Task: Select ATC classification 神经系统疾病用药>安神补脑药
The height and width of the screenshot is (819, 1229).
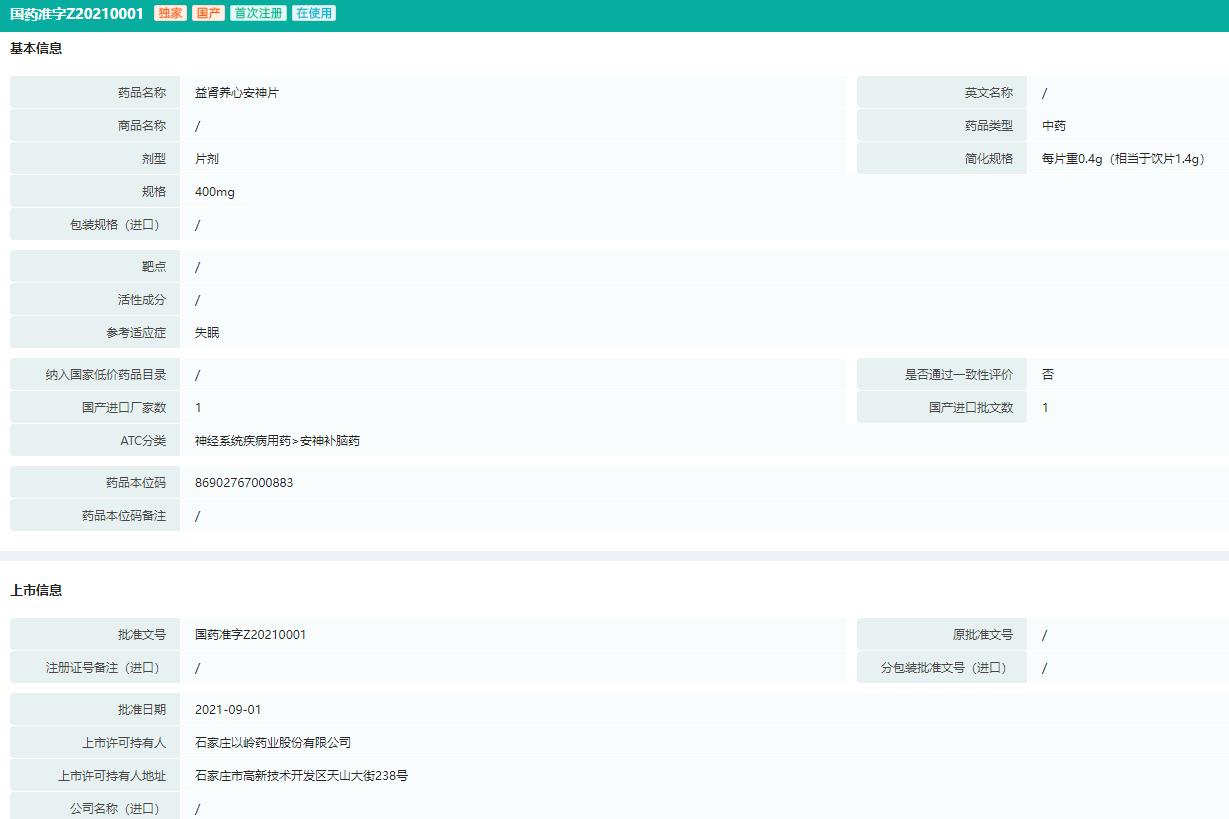Action: 277,441
